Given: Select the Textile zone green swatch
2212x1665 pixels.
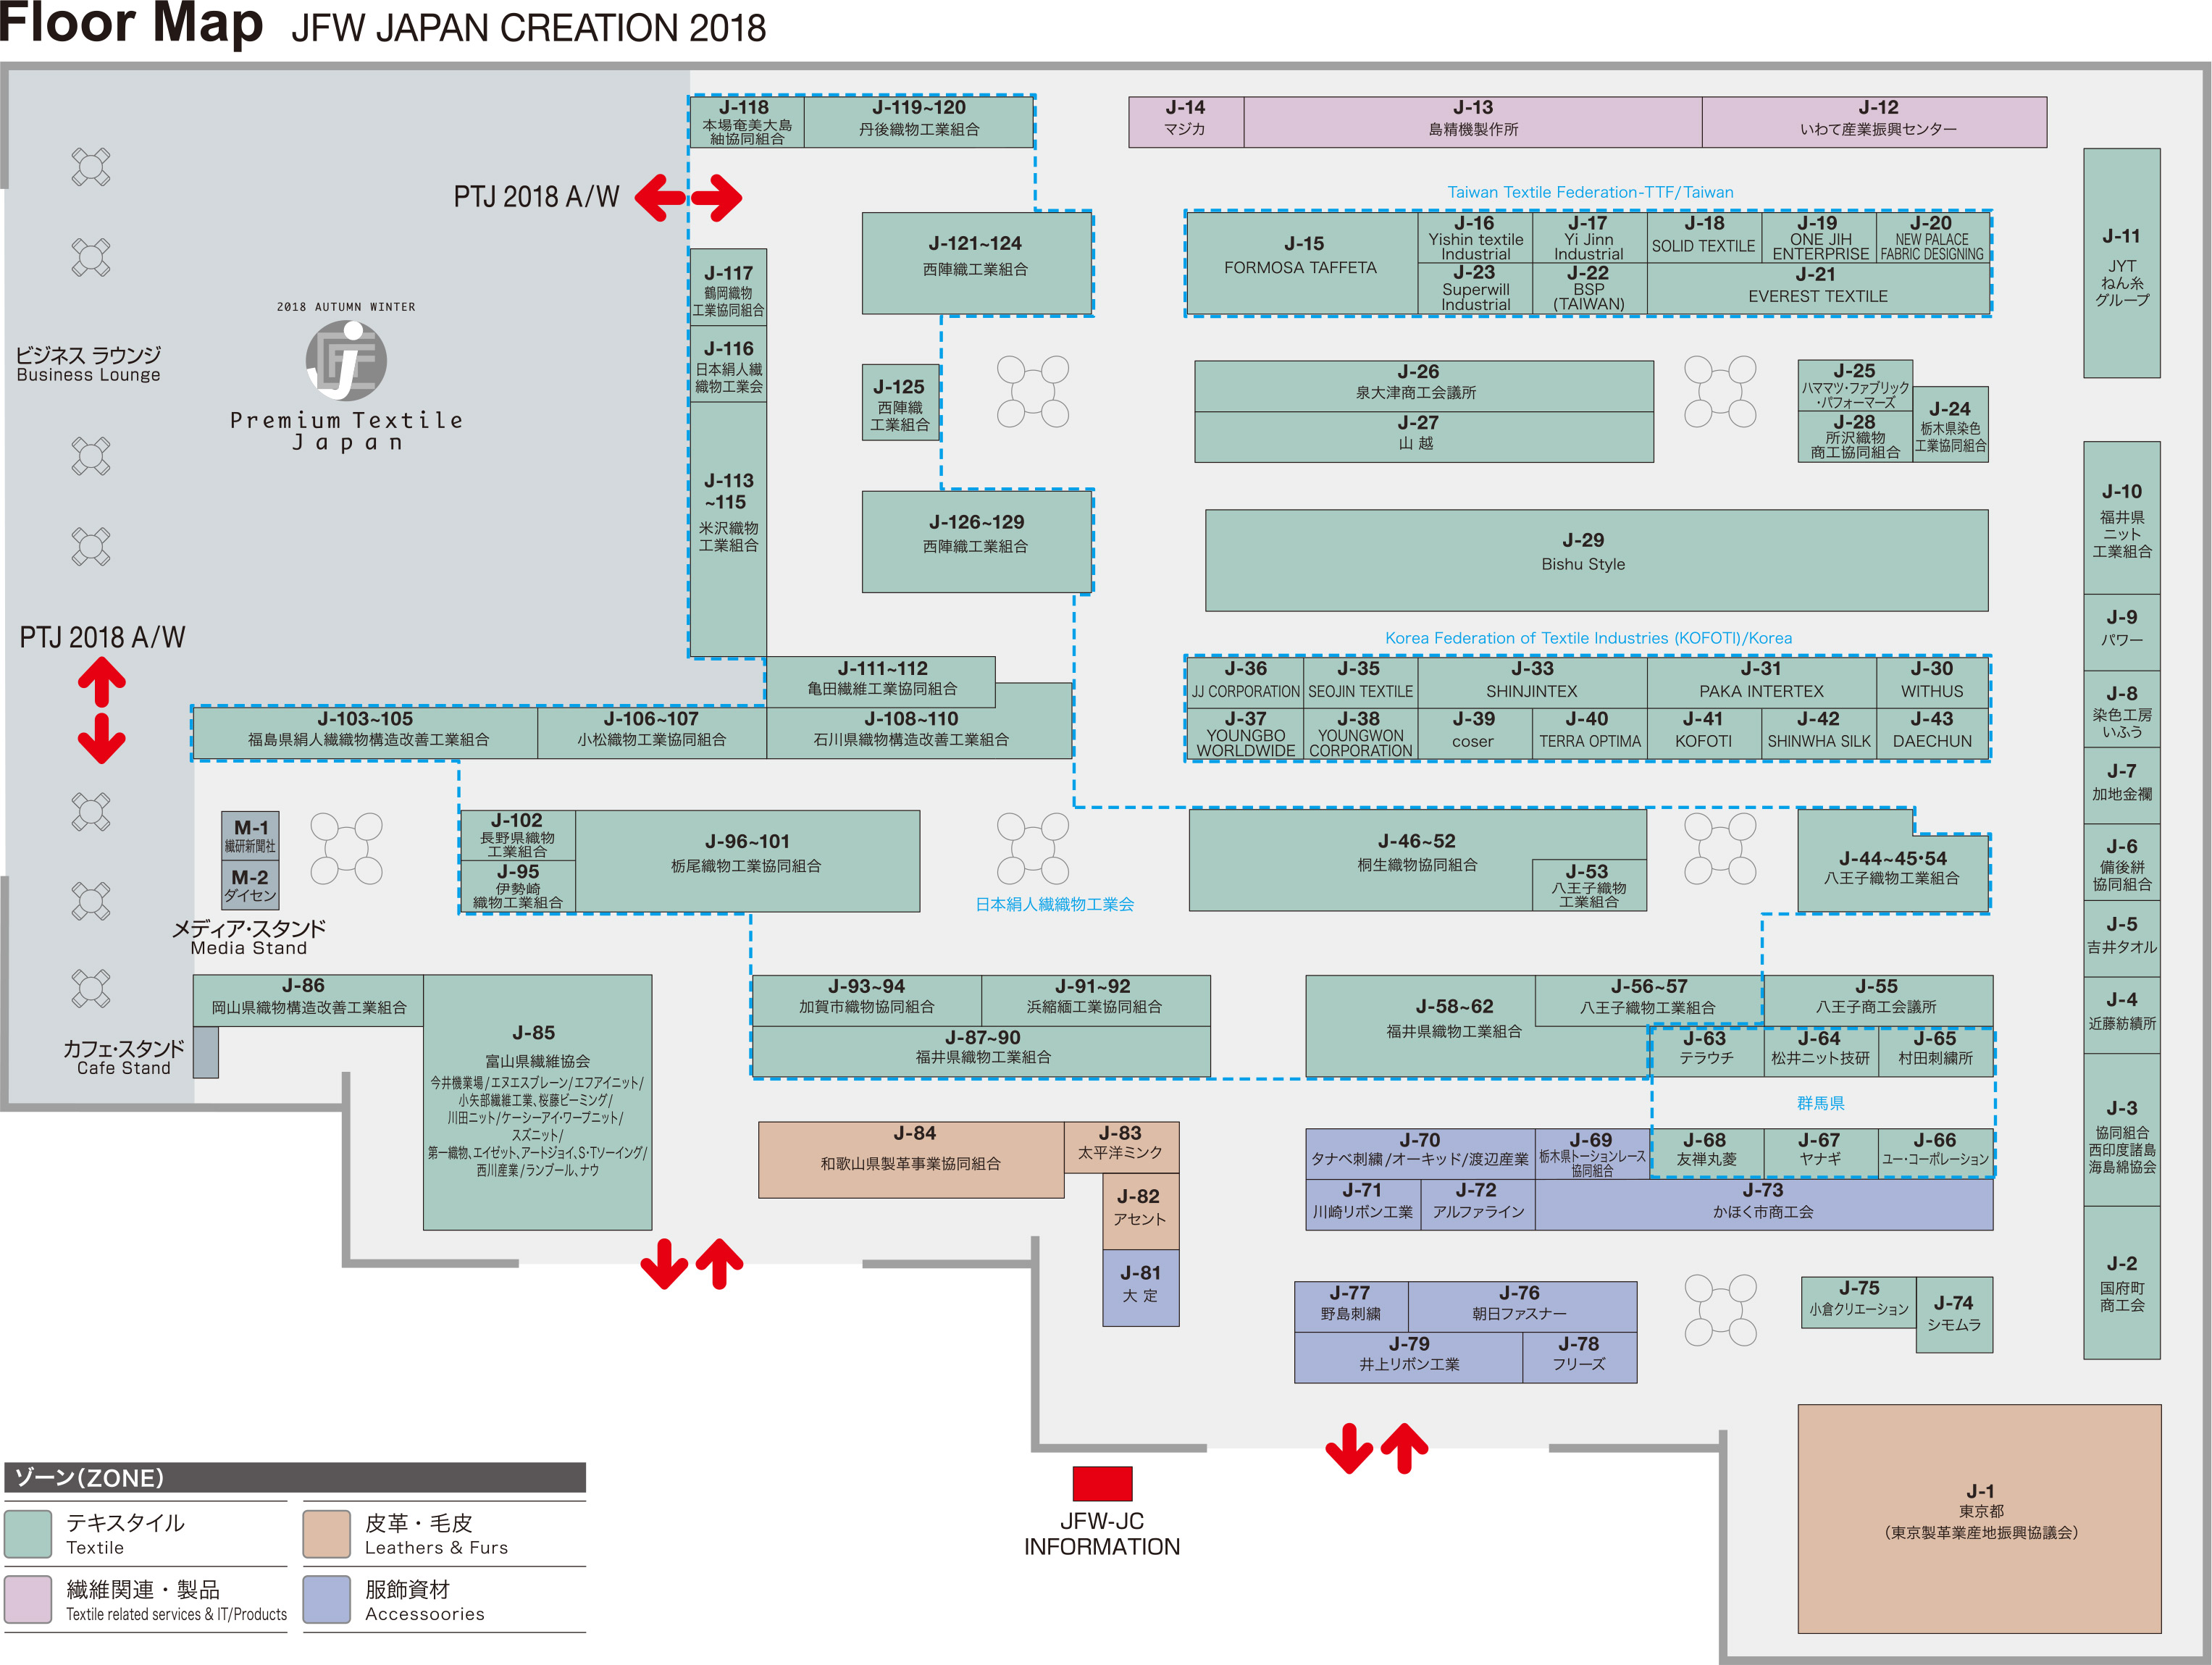Looking at the screenshot, I should pos(28,1534).
